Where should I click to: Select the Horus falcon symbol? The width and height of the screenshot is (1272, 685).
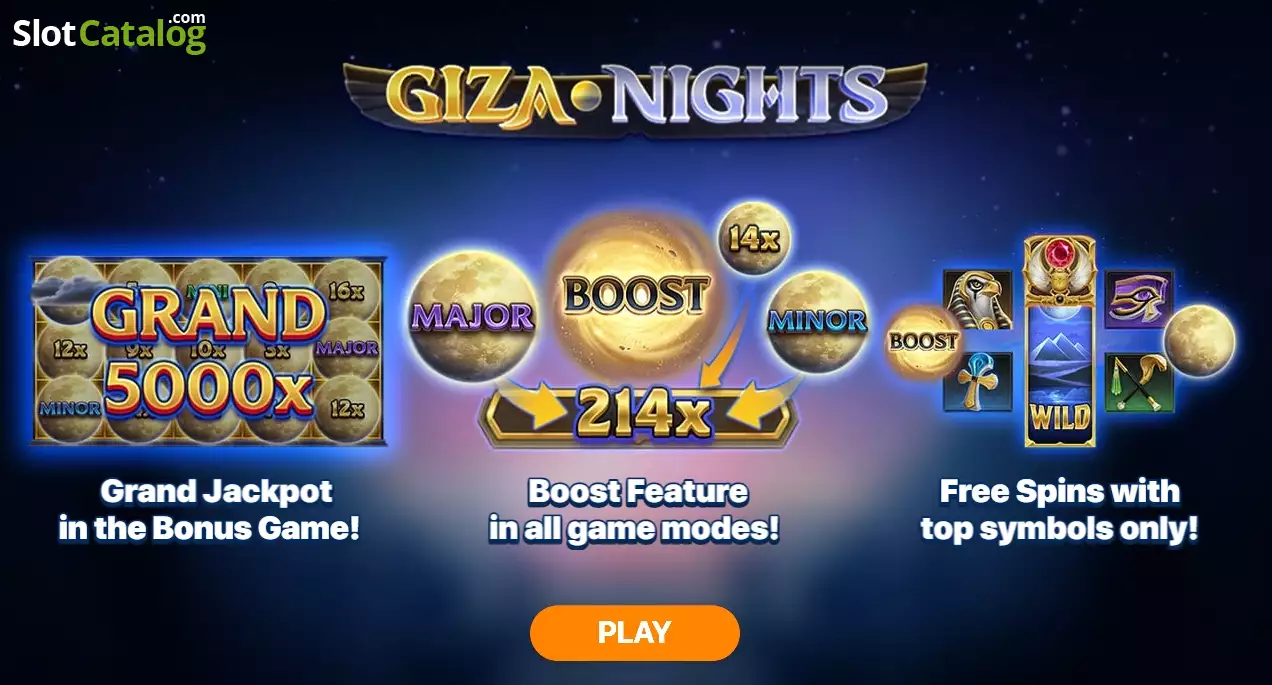978,299
